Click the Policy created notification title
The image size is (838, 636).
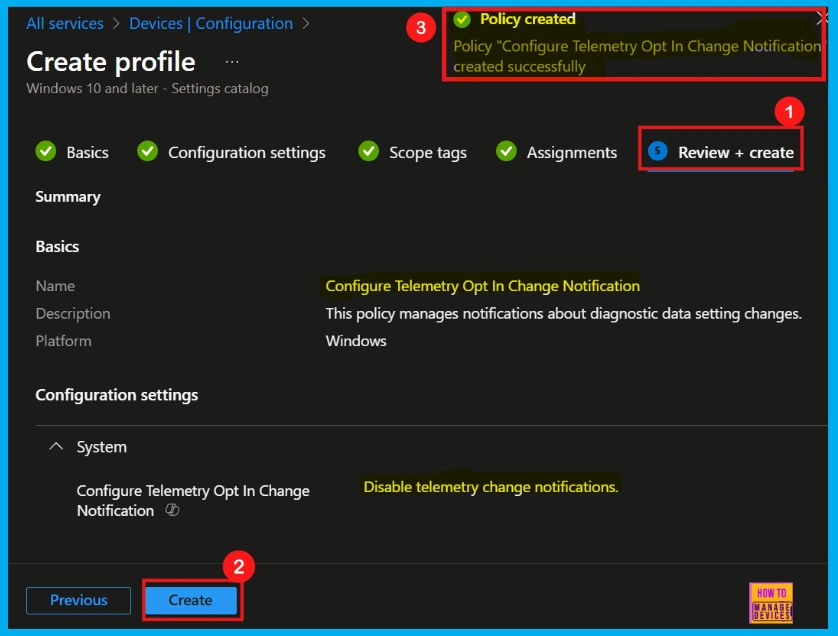527,19
